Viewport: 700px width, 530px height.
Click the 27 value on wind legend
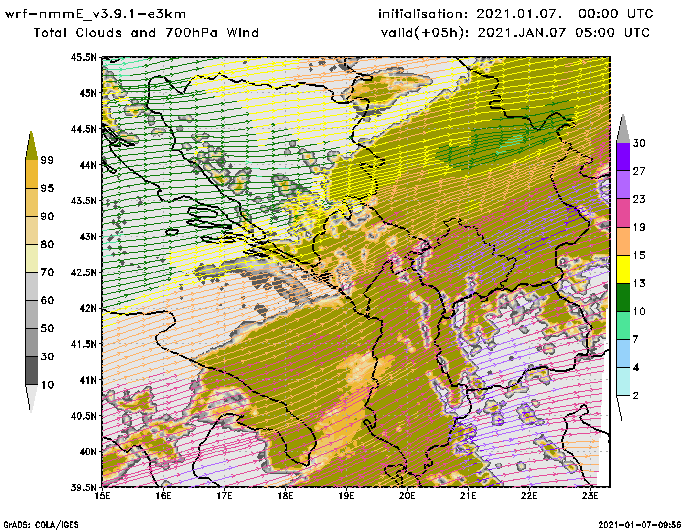pos(638,171)
